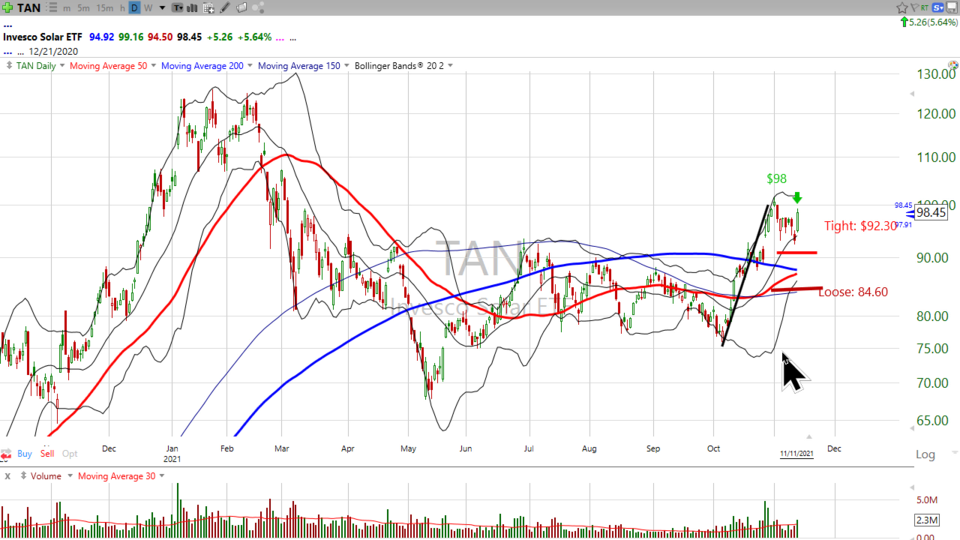Click the 12/21/2020 date text
Screen dimensions: 960x540
[x=53, y=51]
